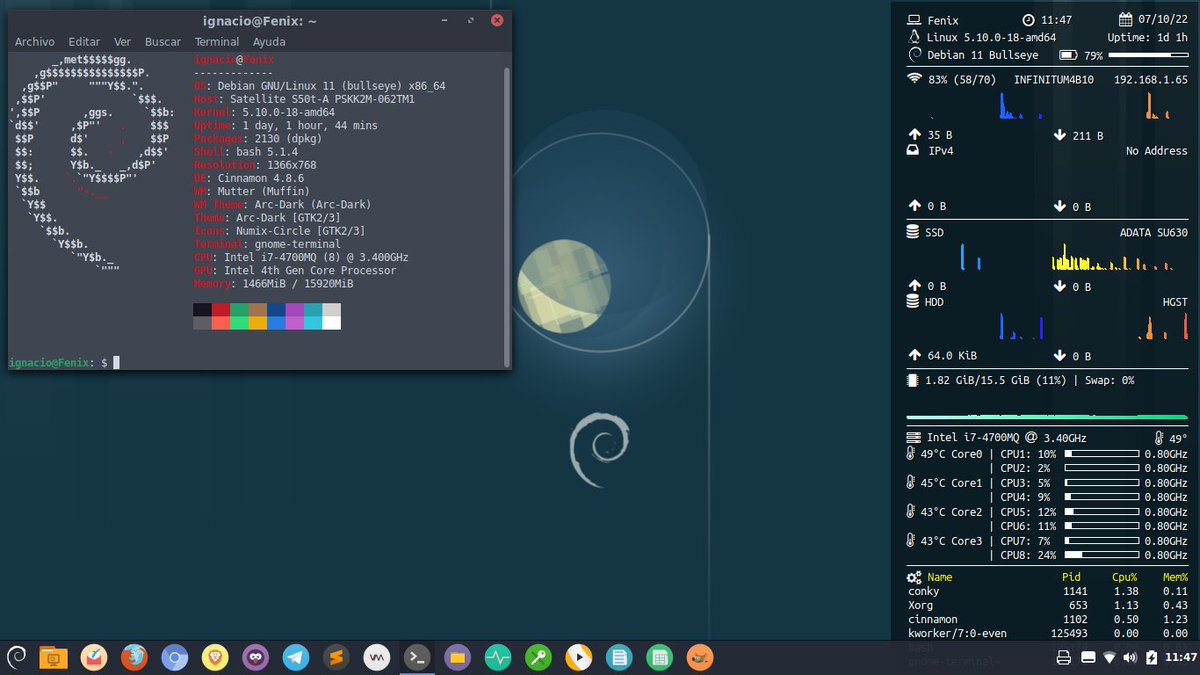Open the on-screen keyboard tray icon

pos(1087,658)
